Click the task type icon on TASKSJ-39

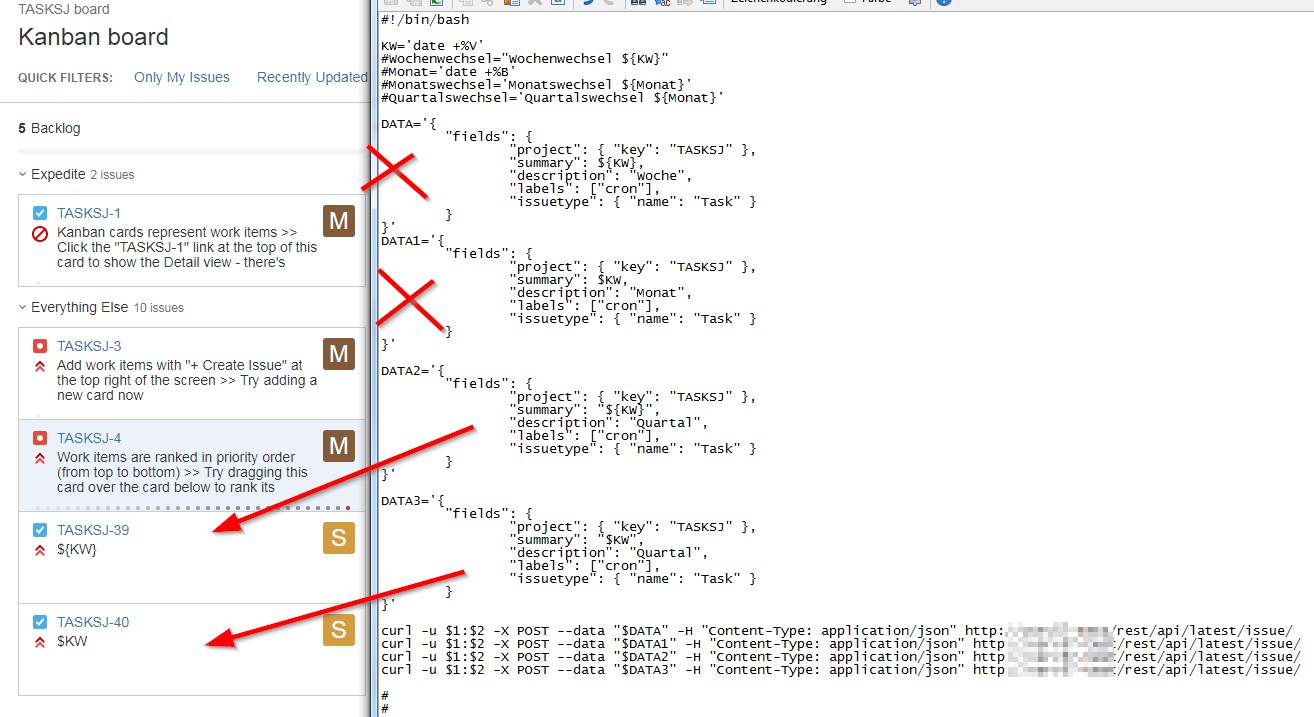pos(40,530)
